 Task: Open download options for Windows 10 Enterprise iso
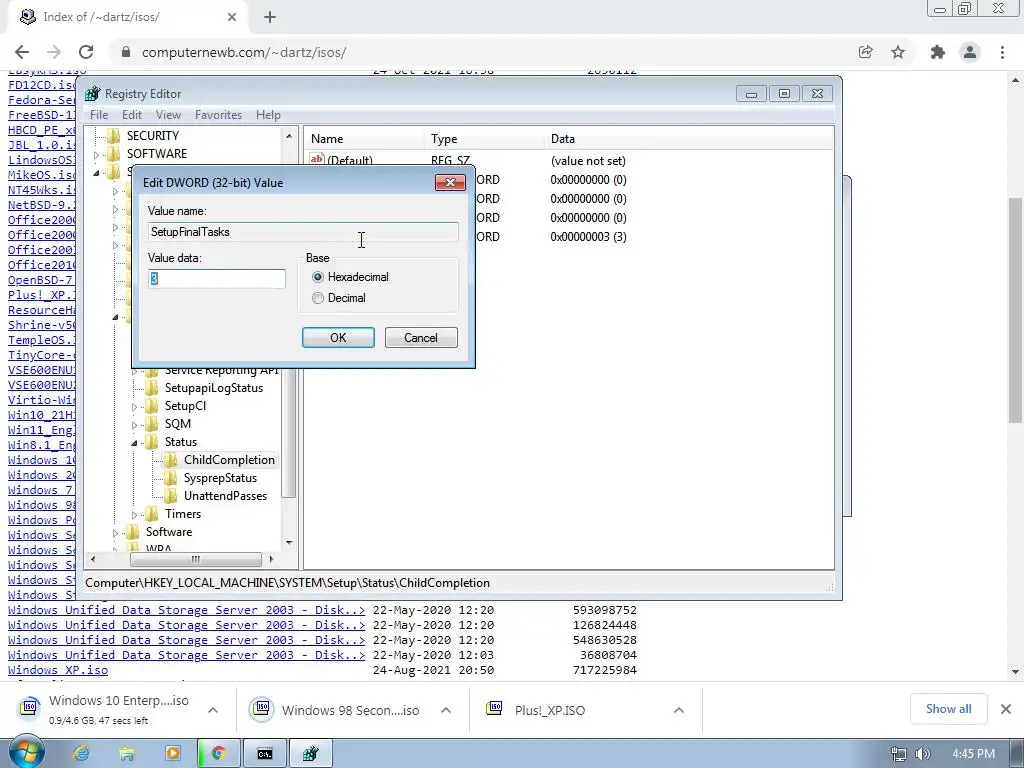click(212, 710)
